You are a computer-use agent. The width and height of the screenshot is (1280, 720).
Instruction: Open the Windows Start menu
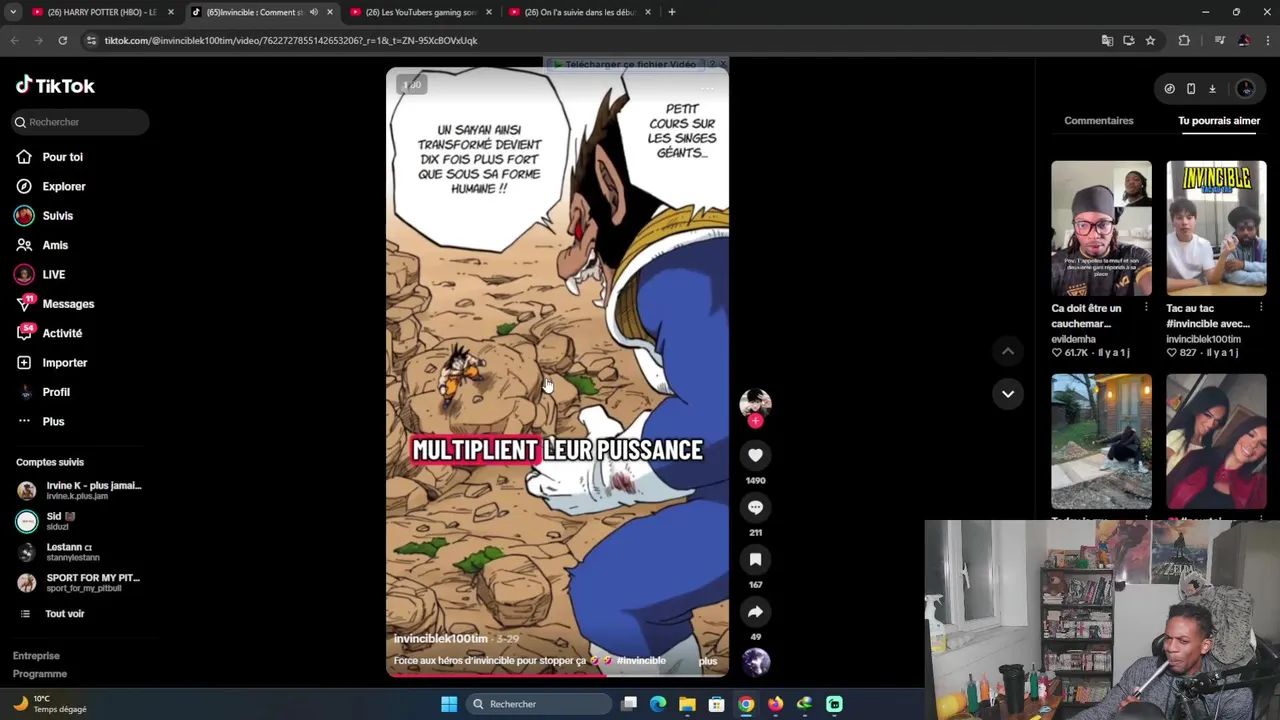click(449, 704)
